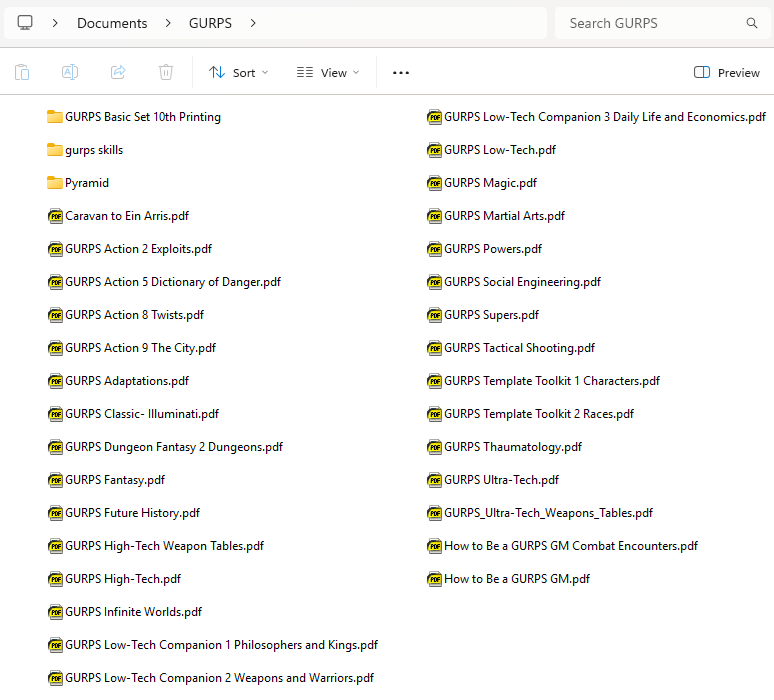
Task: Select How to Be a GURPS GM Combat Encounters.pdf
Action: [x=571, y=546]
